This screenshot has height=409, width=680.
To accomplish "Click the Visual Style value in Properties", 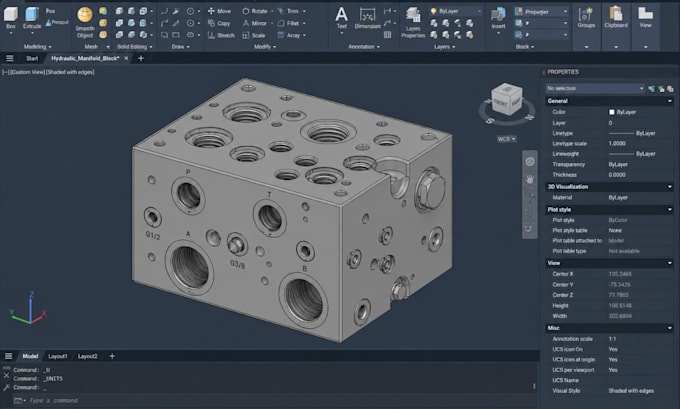I will pyautogui.click(x=631, y=391).
